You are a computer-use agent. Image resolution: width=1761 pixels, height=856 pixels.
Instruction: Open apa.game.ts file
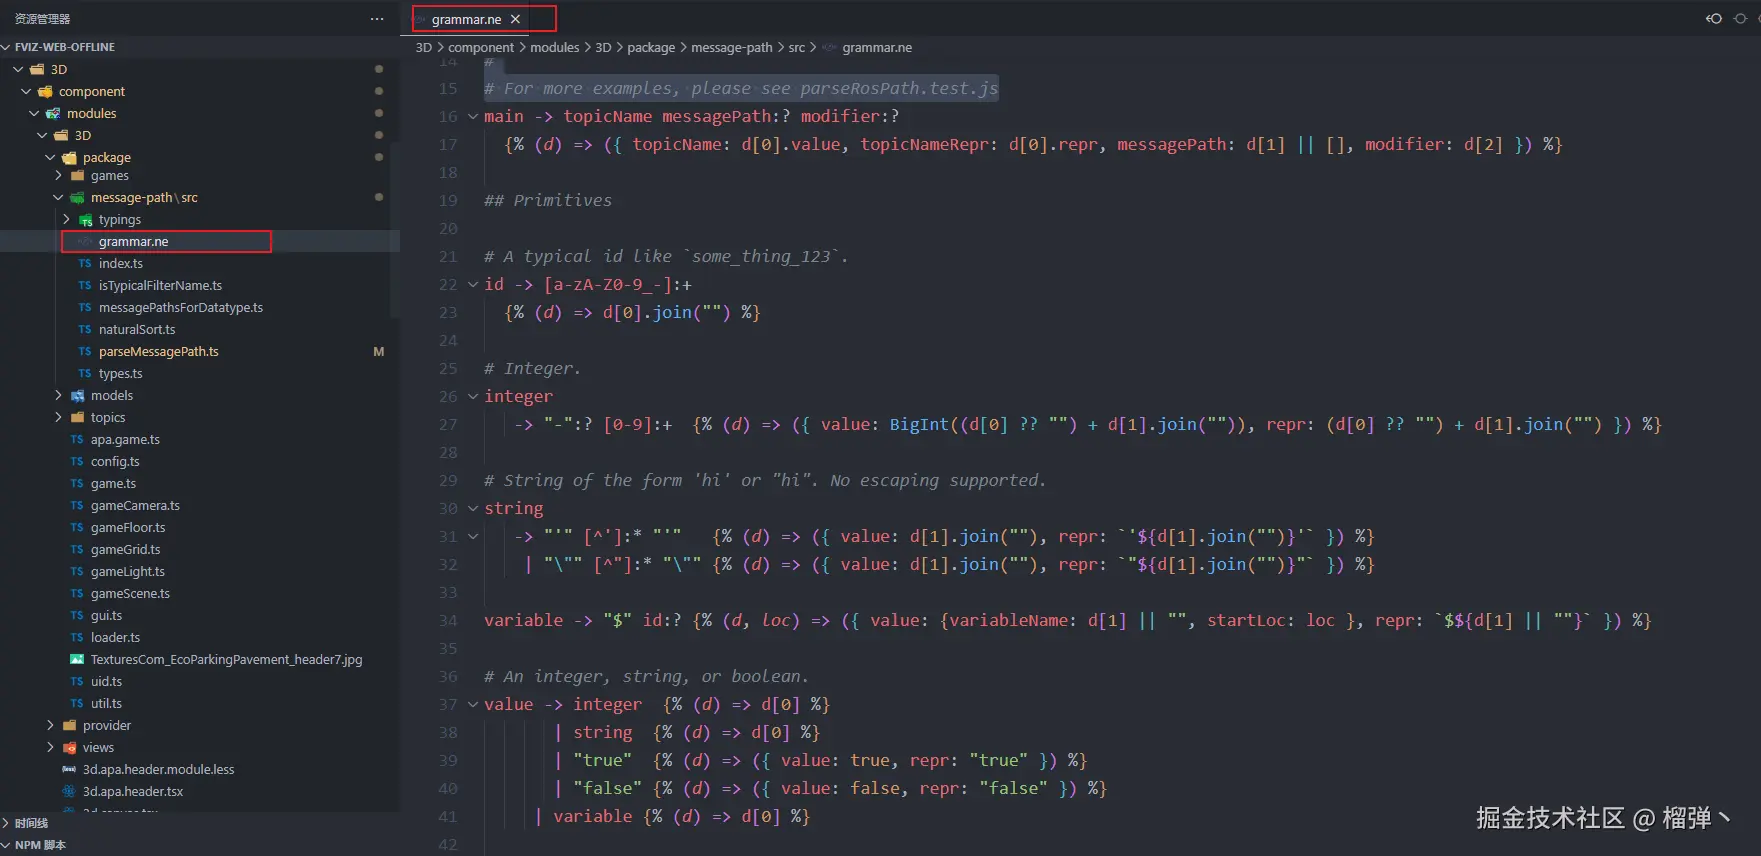125,439
